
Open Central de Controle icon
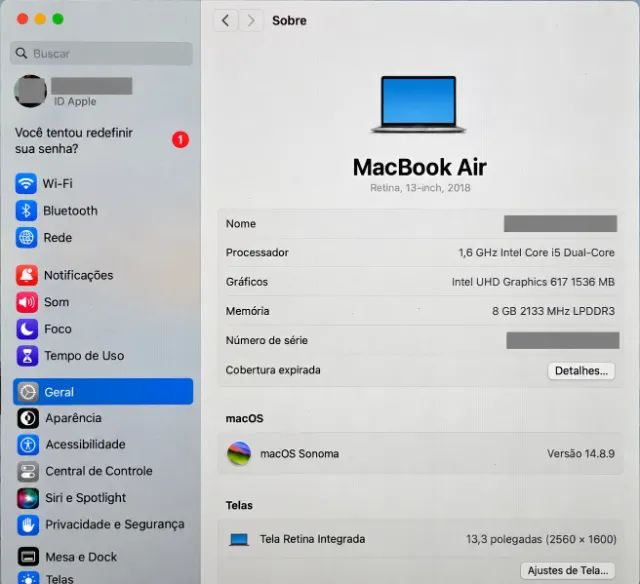point(28,471)
